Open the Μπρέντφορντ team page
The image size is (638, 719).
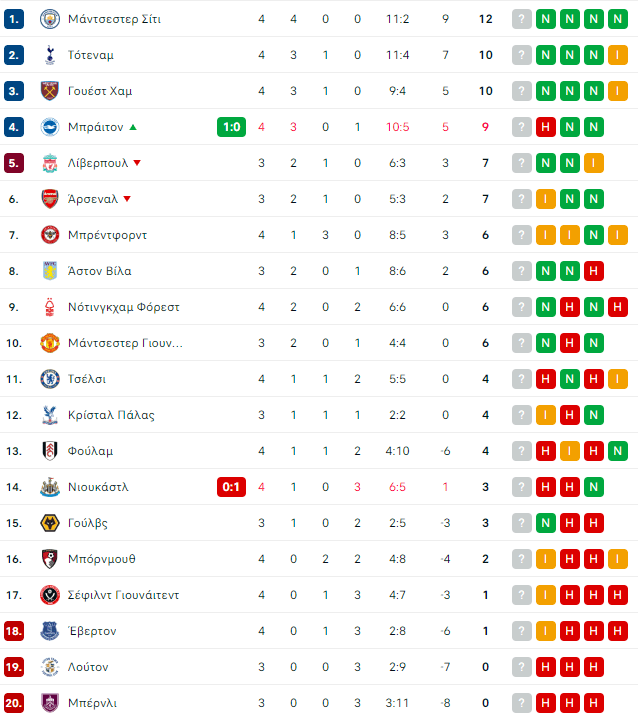pos(107,235)
